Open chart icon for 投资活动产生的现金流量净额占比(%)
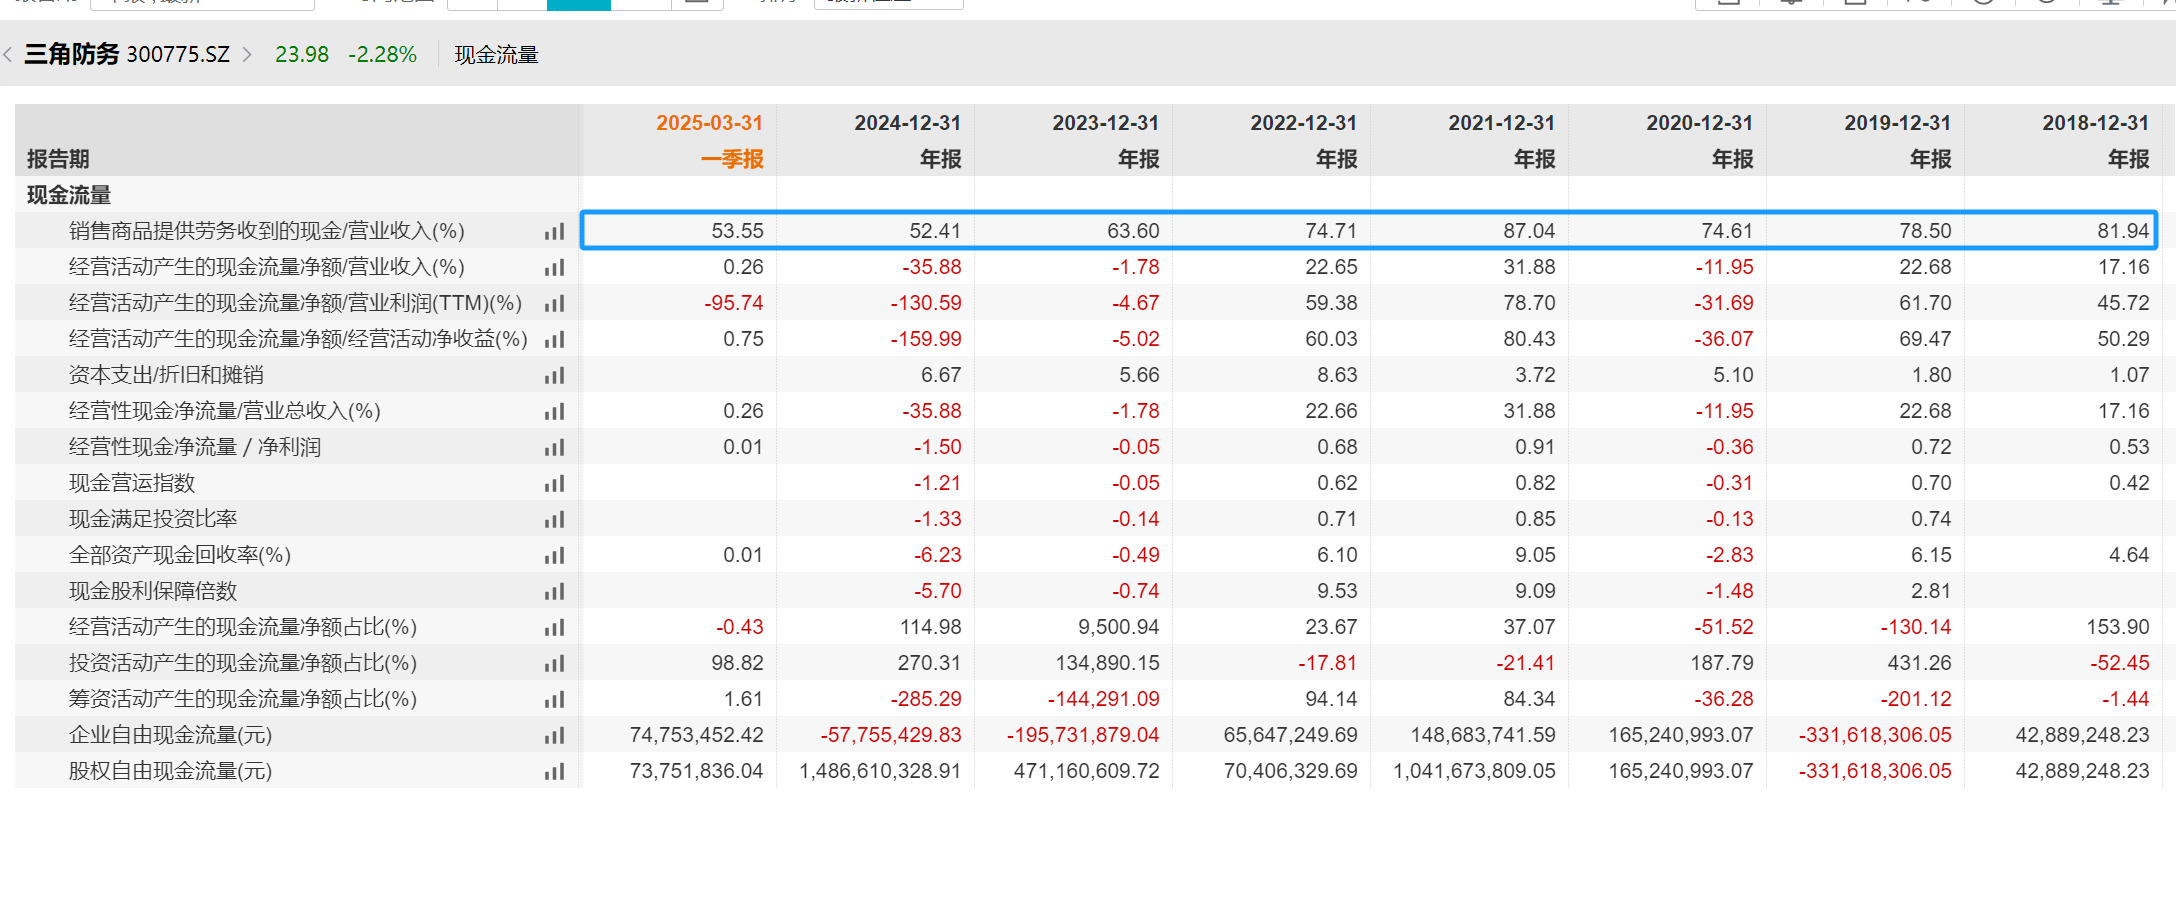Screen dimensions: 2176x906 tap(554, 664)
